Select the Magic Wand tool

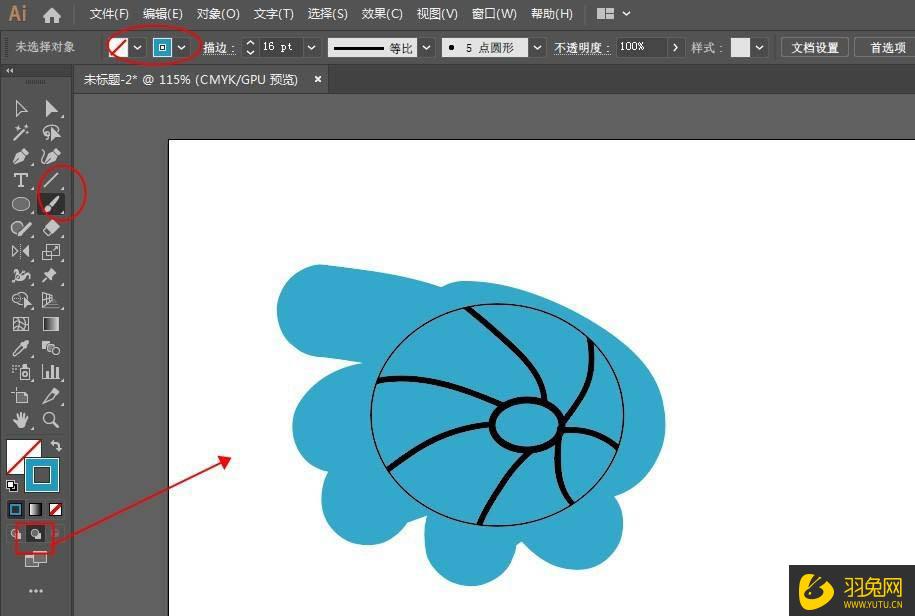[21, 132]
